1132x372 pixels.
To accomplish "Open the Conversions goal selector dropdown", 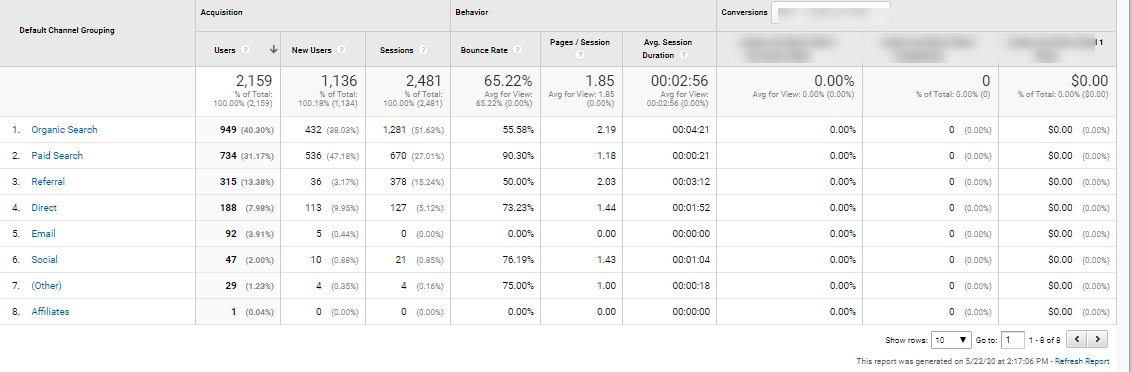I will click(830, 12).
